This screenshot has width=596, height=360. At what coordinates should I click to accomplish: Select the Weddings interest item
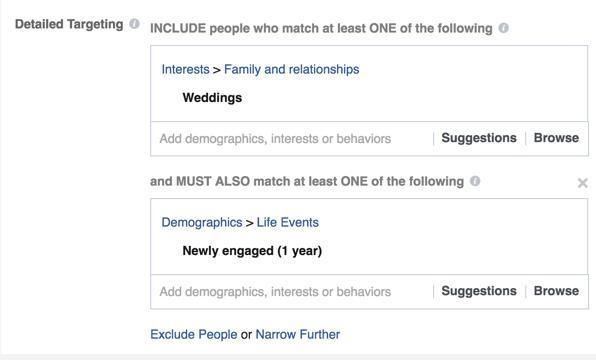(212, 98)
